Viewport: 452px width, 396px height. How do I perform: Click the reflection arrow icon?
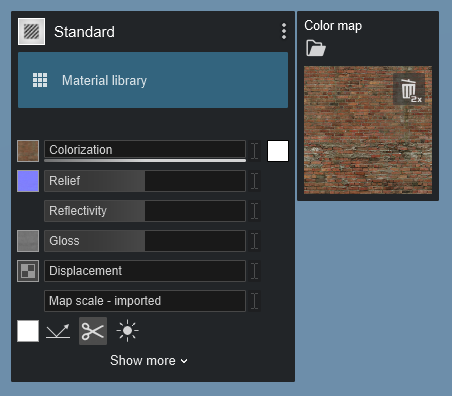tap(58, 331)
